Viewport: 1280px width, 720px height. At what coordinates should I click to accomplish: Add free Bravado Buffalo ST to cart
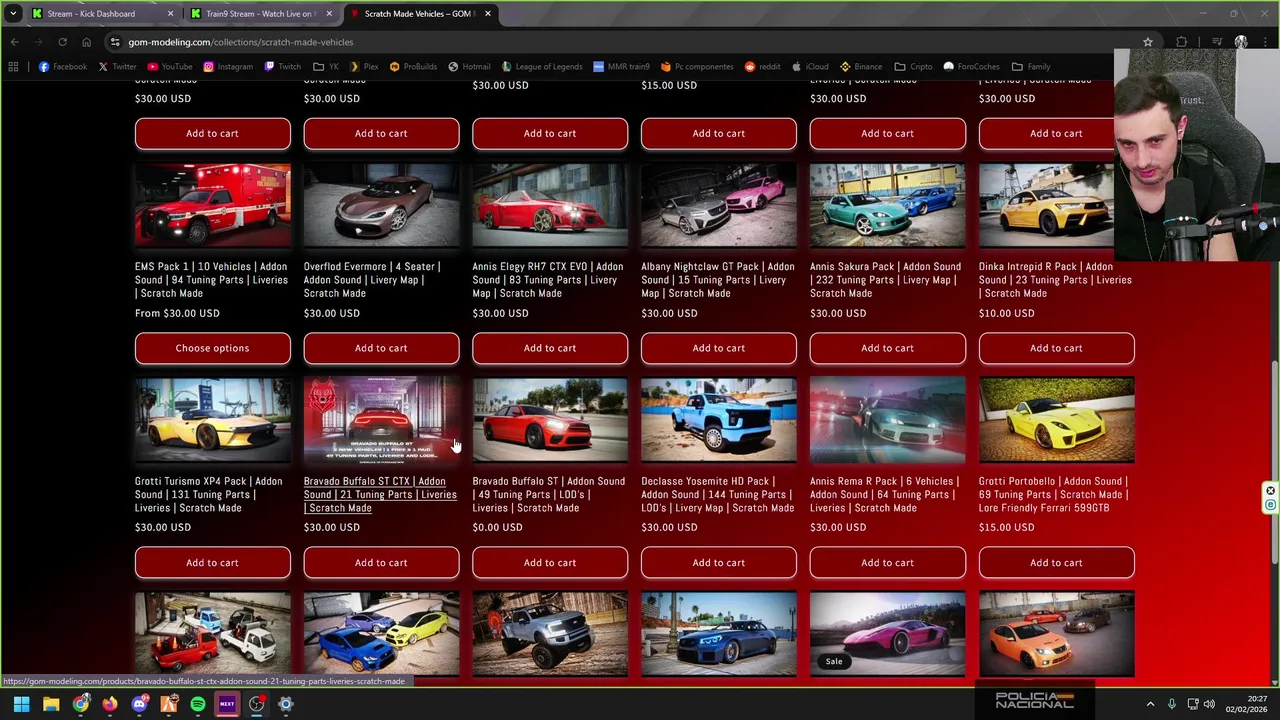pyautogui.click(x=550, y=563)
